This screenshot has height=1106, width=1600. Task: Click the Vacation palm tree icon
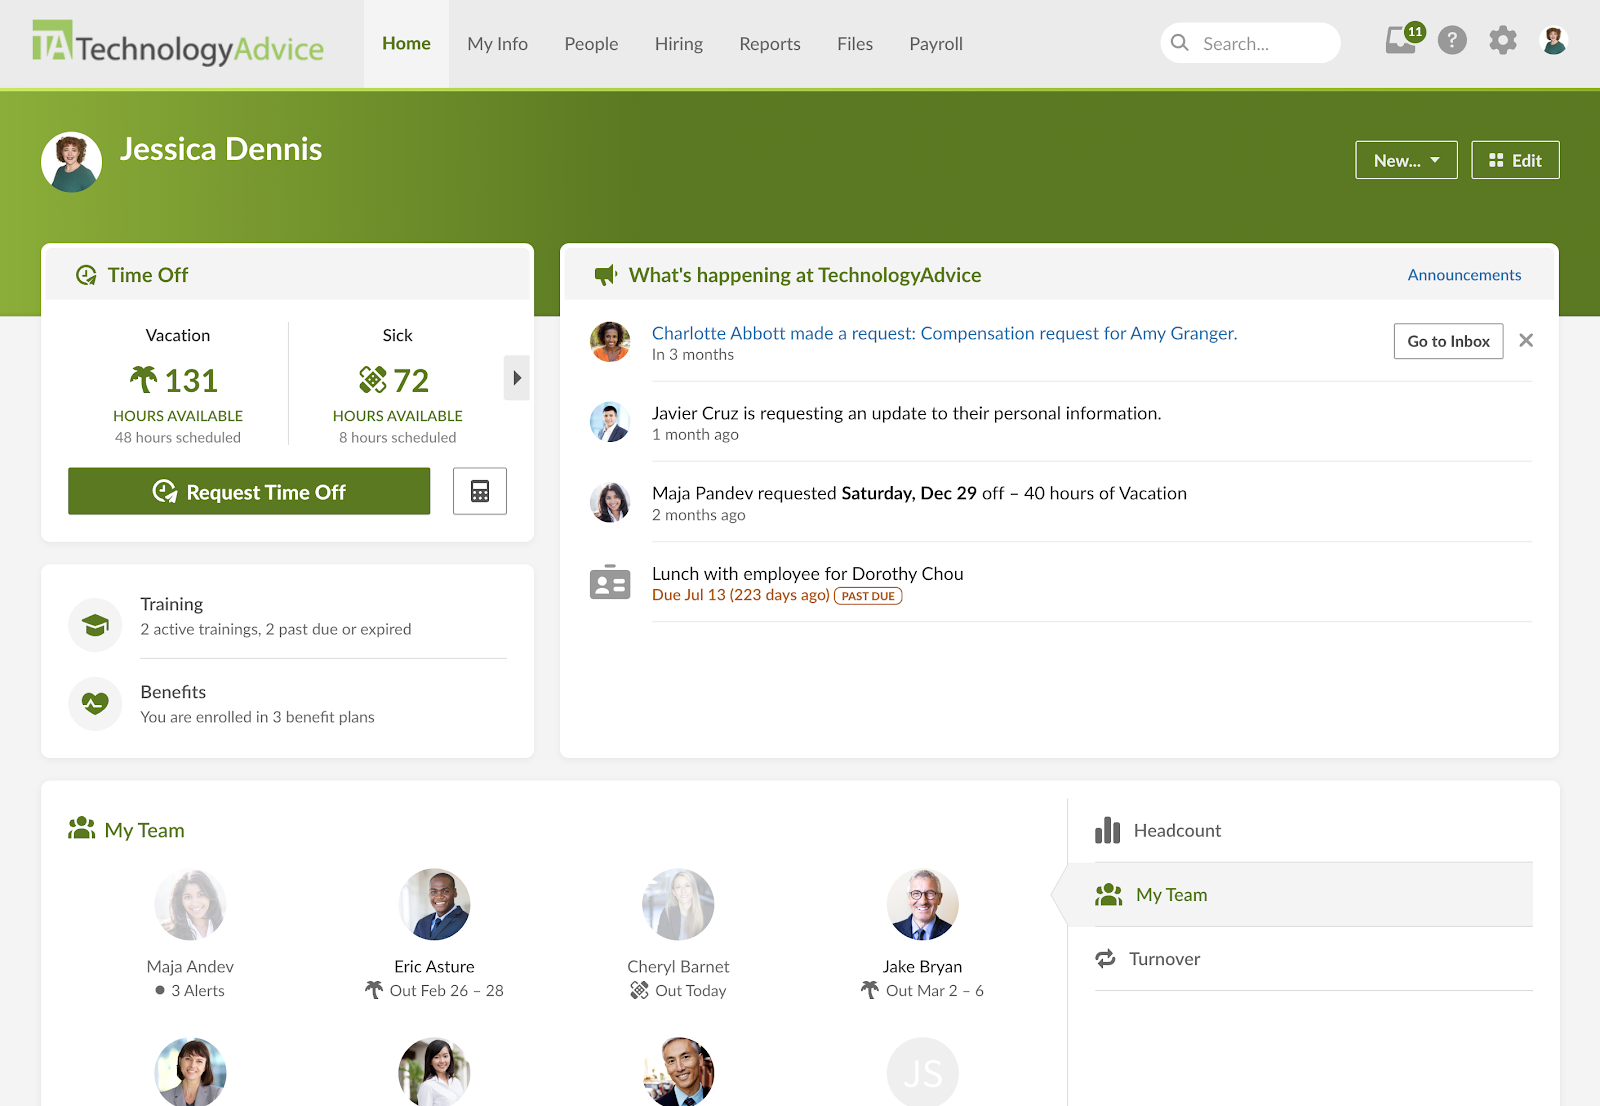(x=144, y=380)
